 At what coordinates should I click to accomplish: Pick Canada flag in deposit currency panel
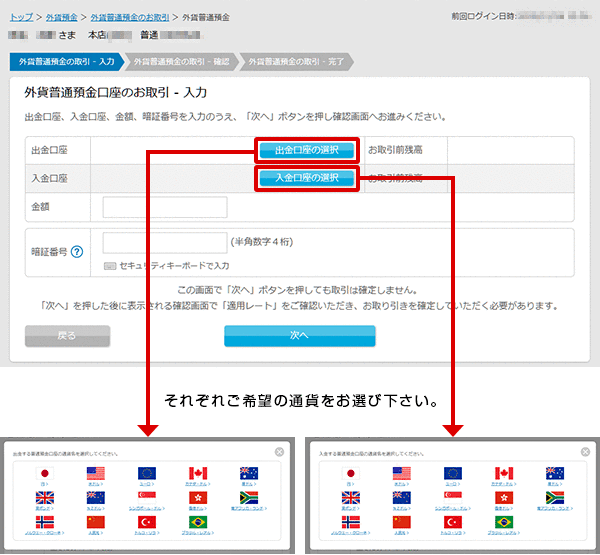(x=503, y=473)
